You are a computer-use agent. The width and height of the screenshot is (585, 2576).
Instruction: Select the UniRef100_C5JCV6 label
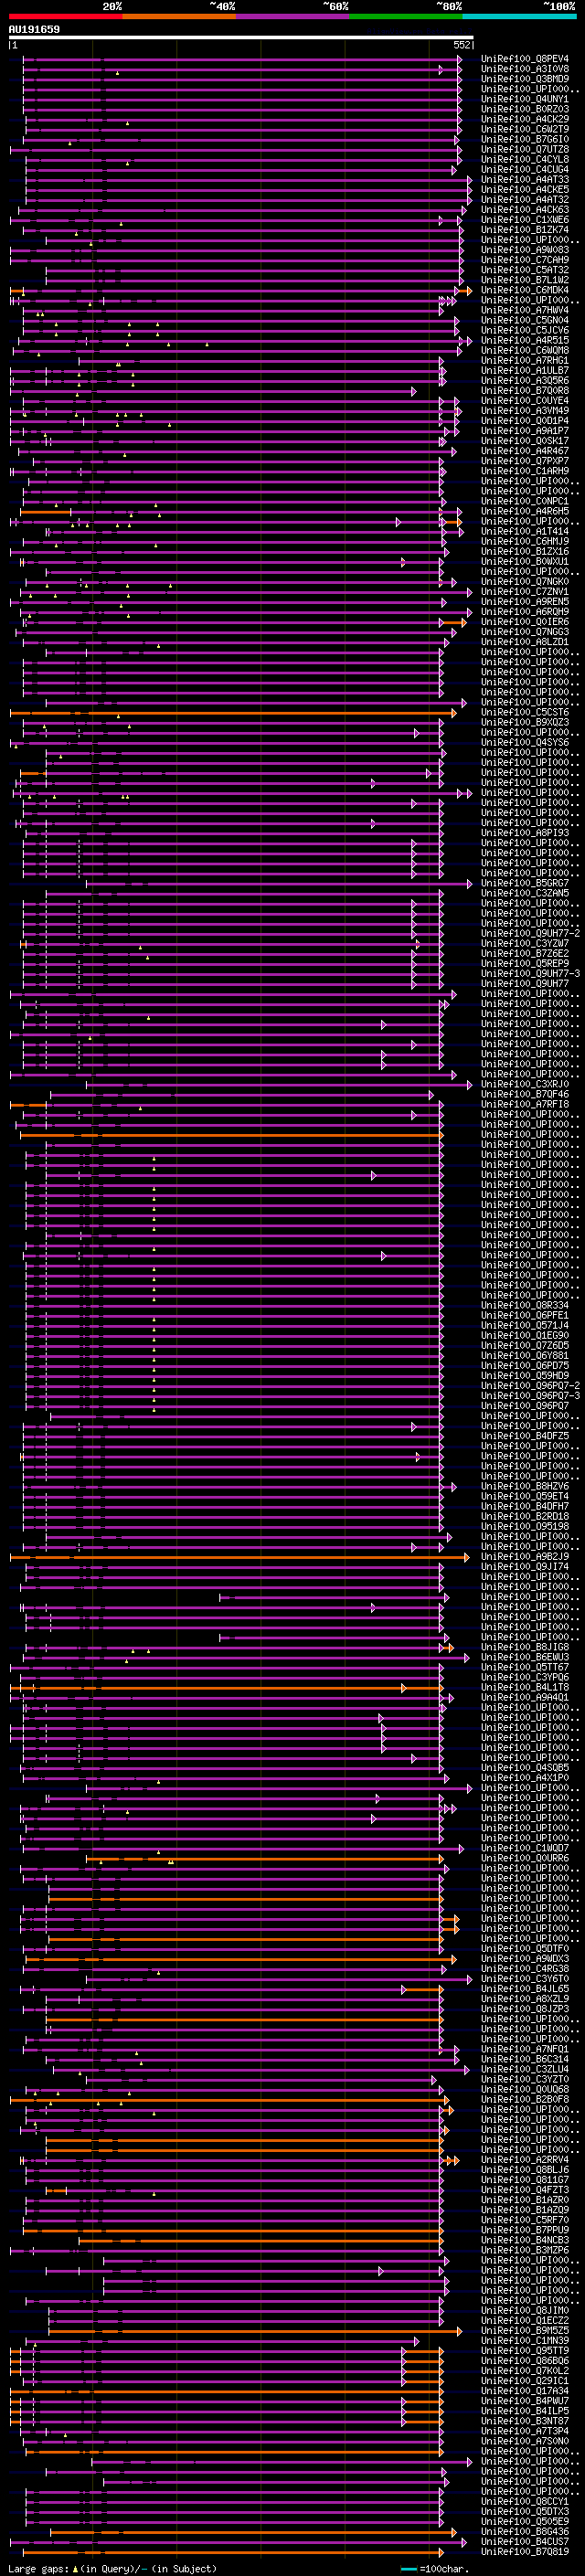(x=525, y=331)
